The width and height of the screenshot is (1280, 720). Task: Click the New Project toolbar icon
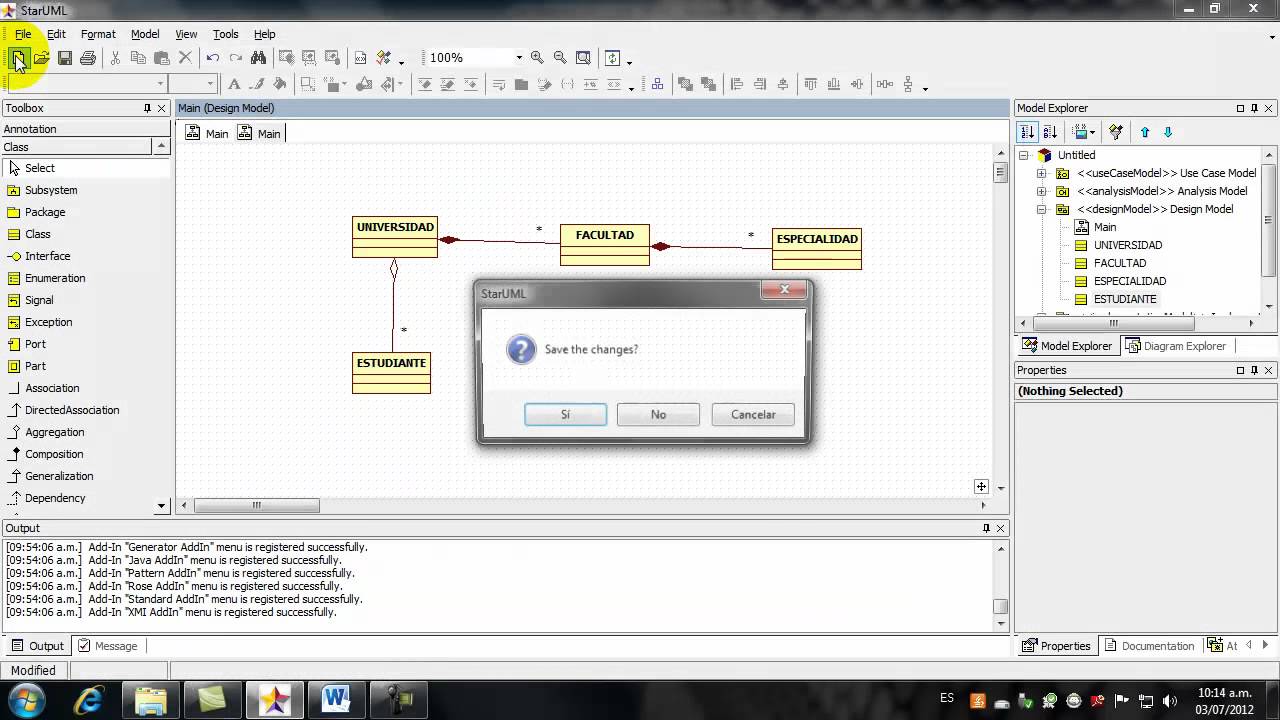click(x=18, y=58)
